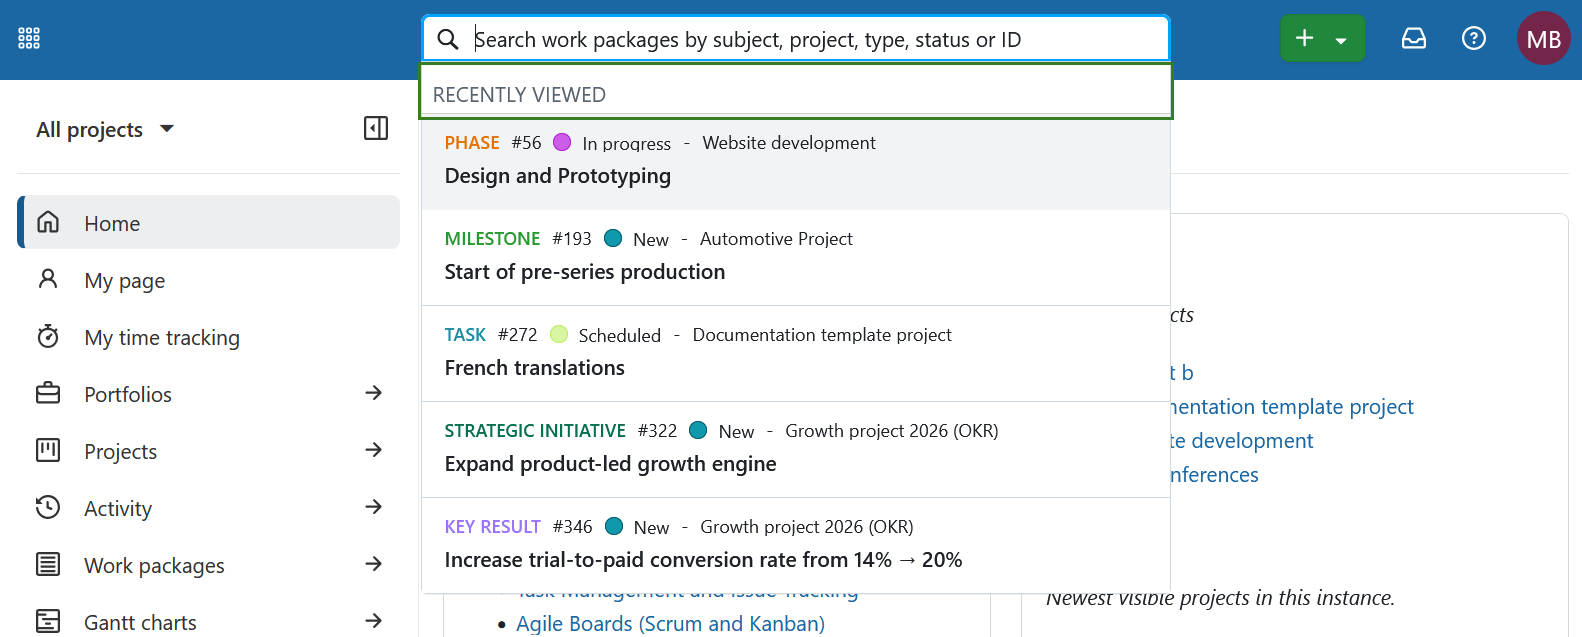Click the My page person icon
The width and height of the screenshot is (1582, 637).
[48, 279]
